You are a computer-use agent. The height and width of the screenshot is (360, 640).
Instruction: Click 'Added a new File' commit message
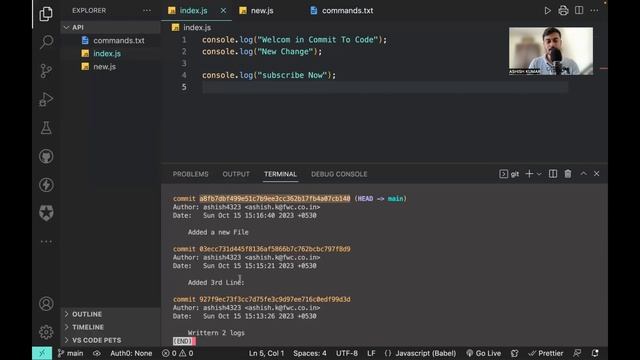point(218,232)
